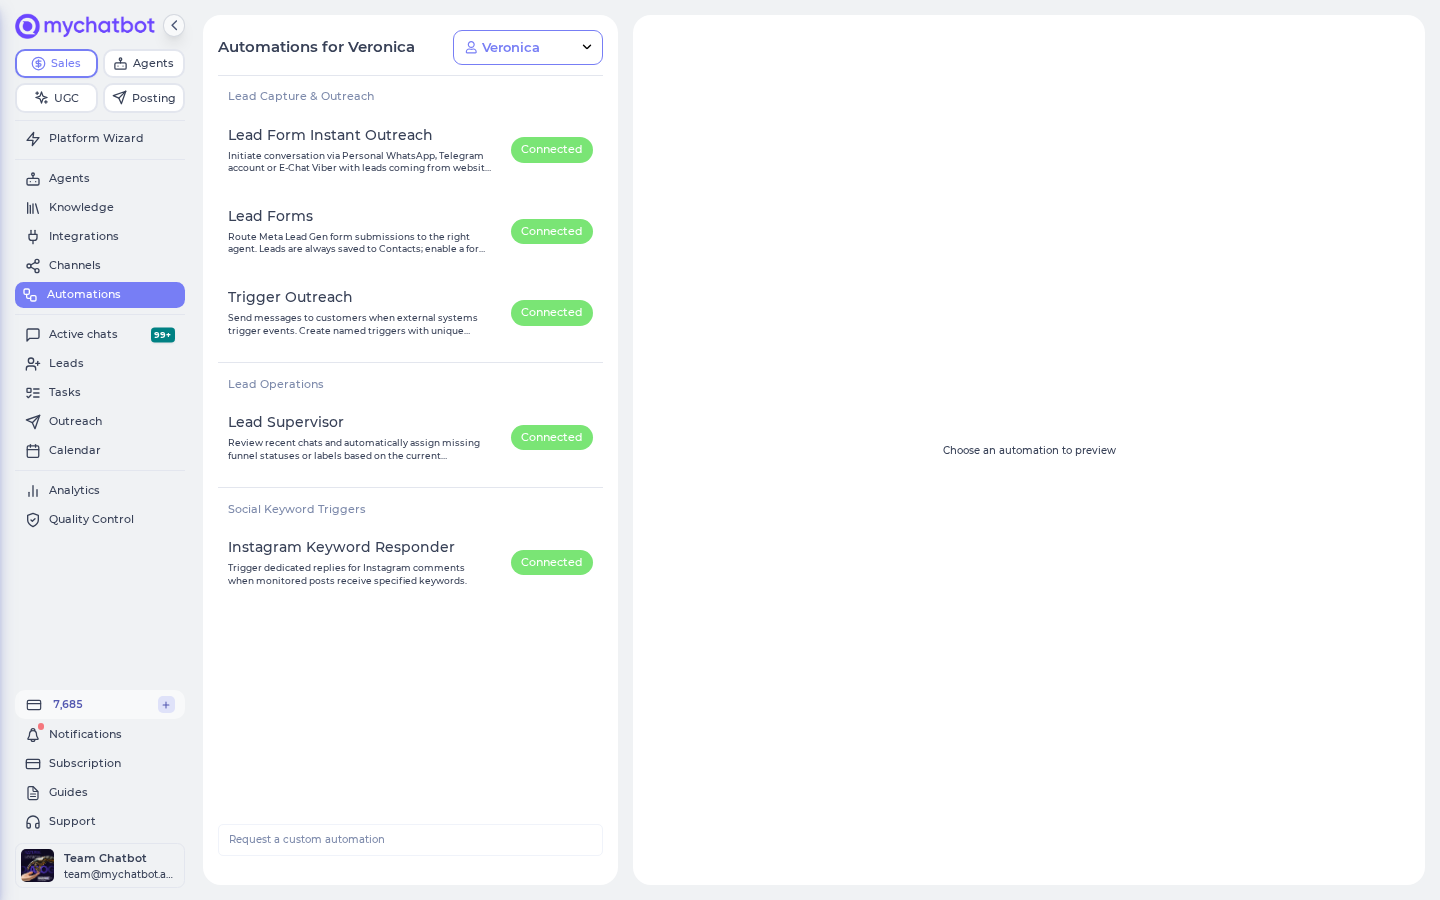Click the Platform Wizard lightning icon
This screenshot has width=1440, height=900.
33,139
